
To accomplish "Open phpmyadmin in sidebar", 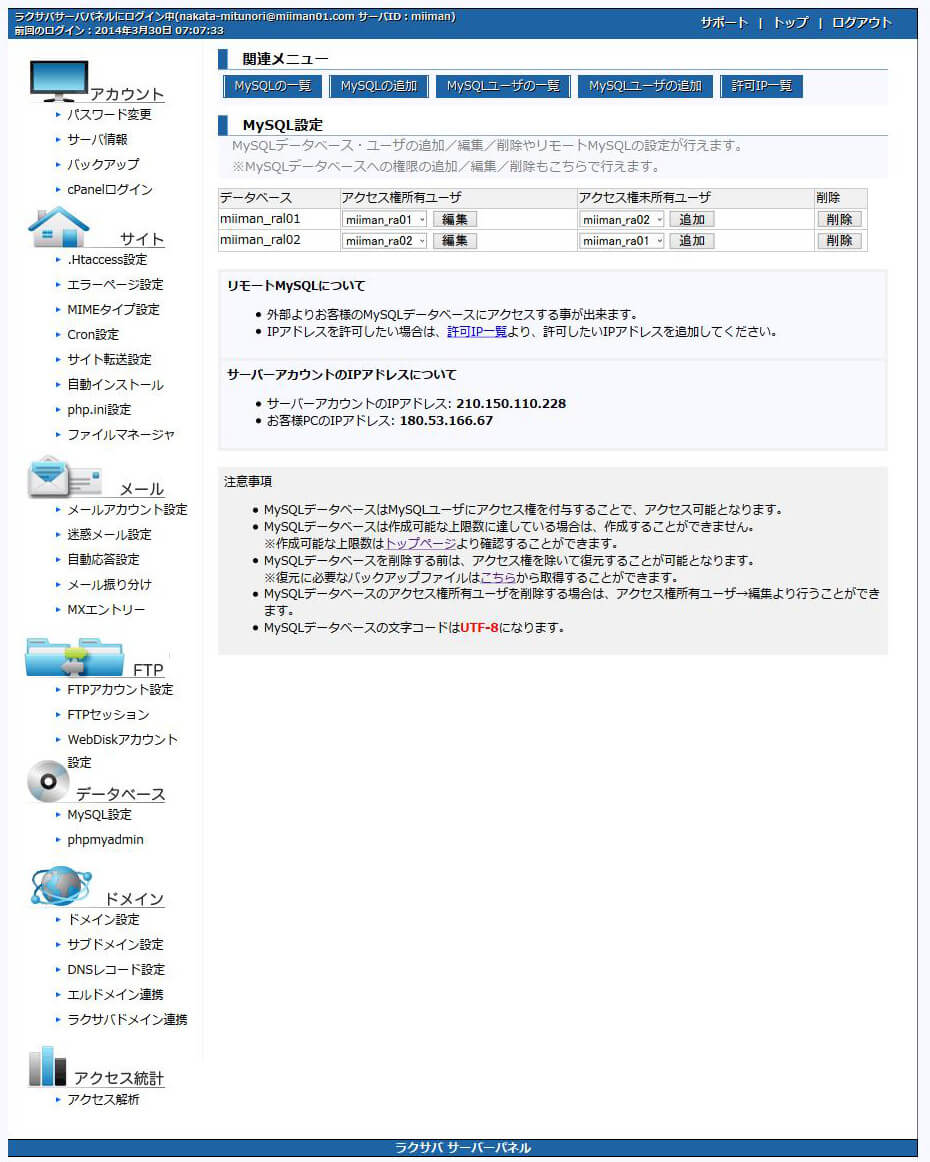I will (105, 840).
